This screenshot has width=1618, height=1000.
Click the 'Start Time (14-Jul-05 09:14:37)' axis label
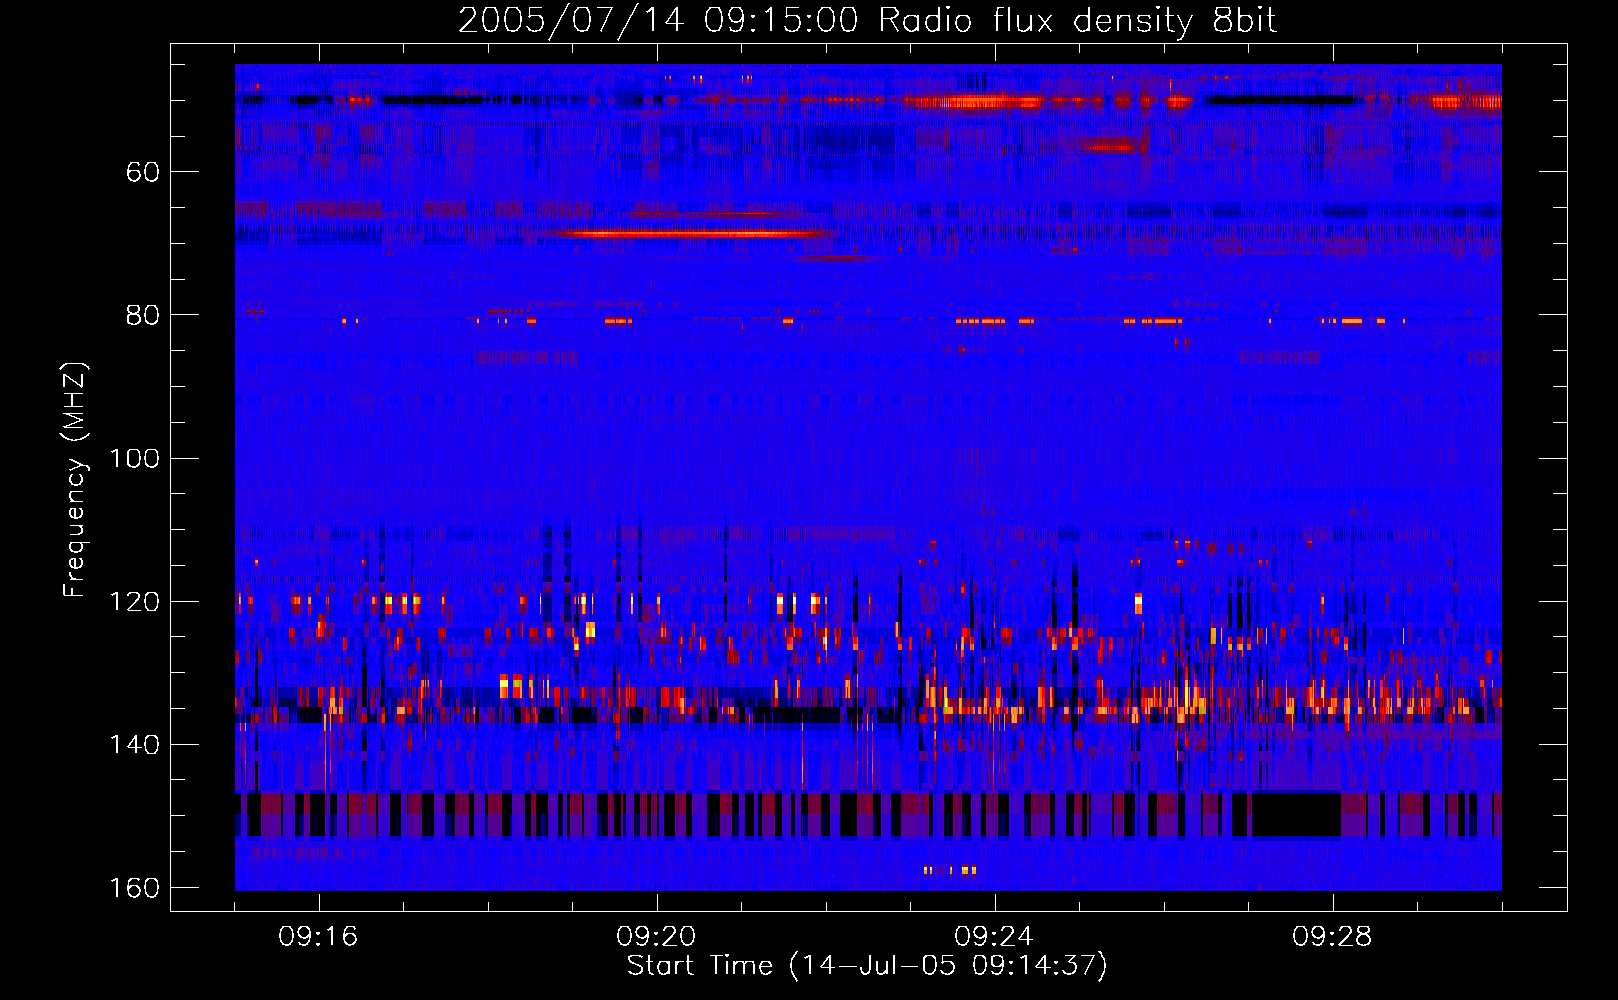[x=867, y=966]
